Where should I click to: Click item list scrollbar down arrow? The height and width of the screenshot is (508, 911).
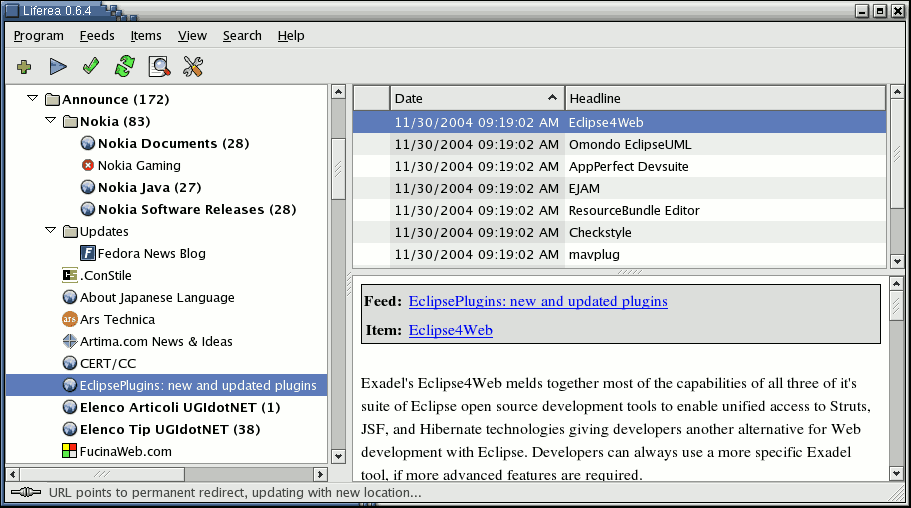click(x=897, y=262)
